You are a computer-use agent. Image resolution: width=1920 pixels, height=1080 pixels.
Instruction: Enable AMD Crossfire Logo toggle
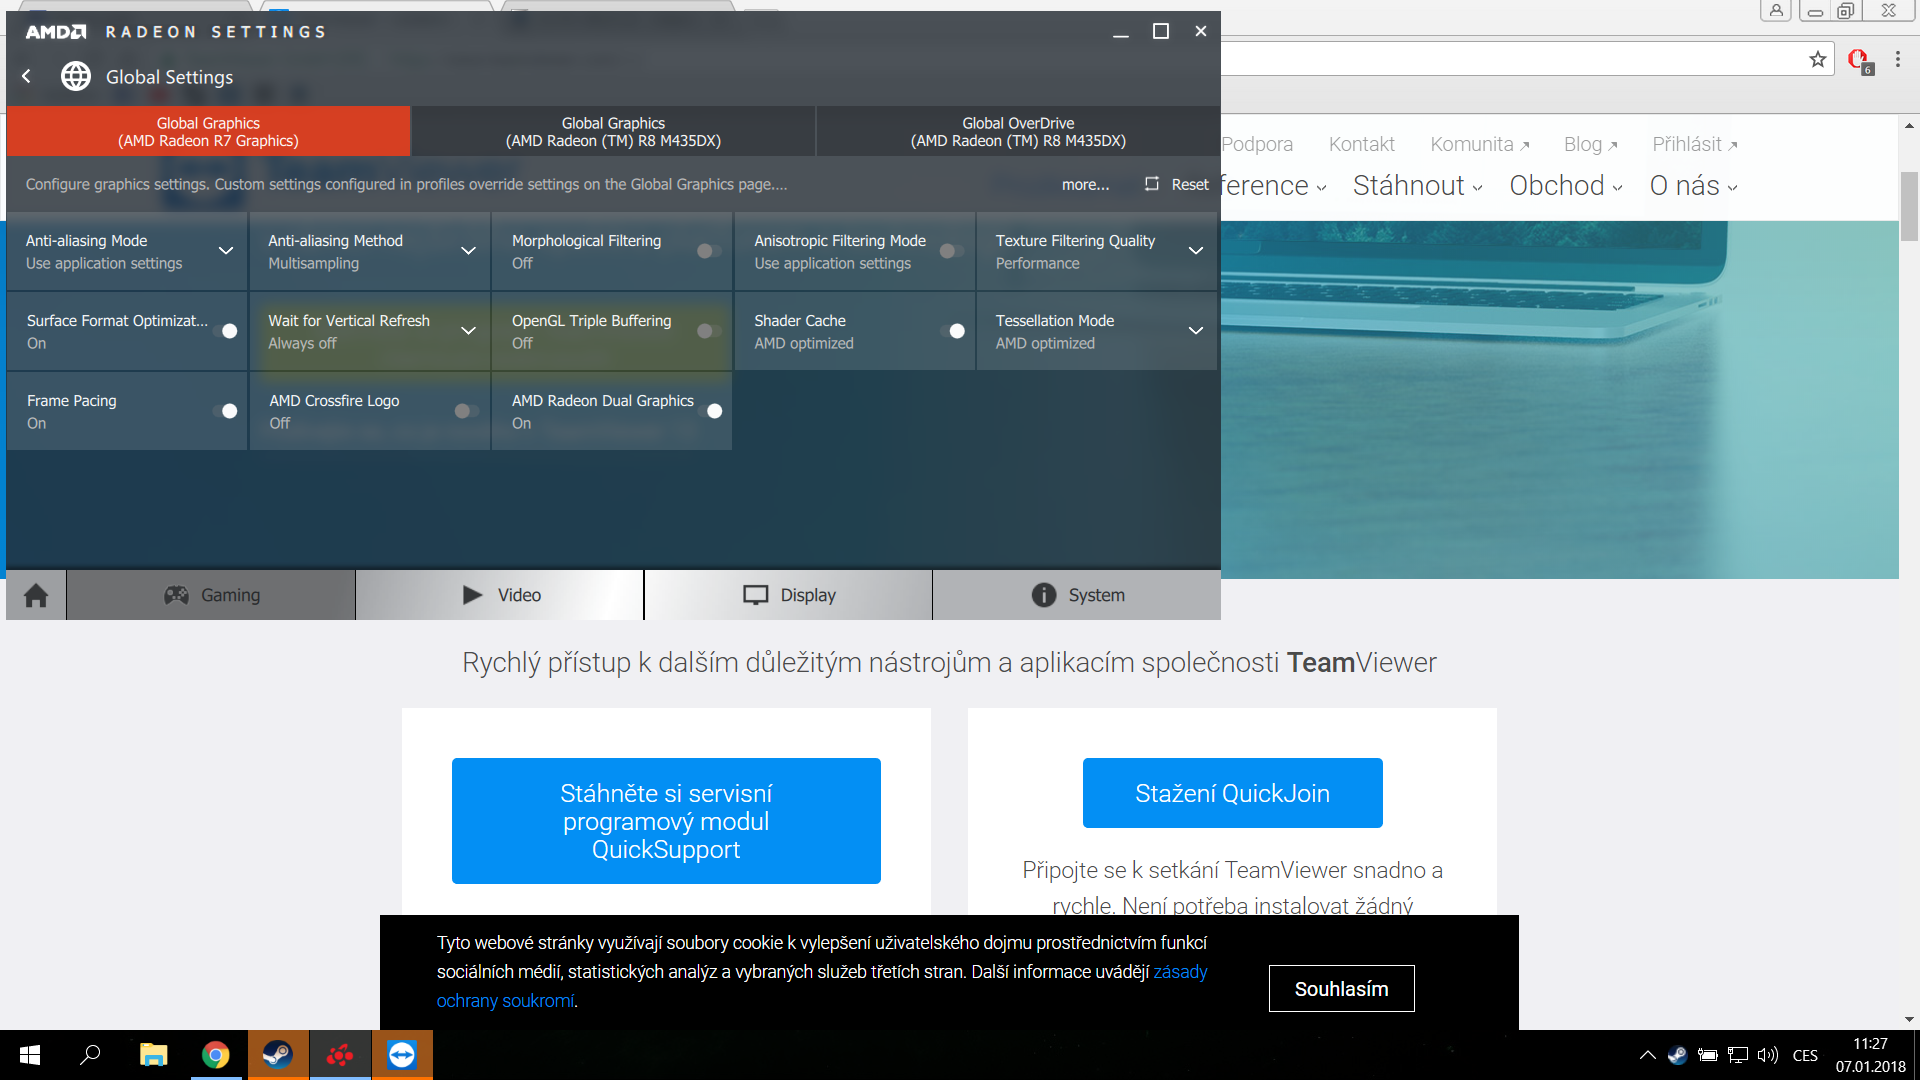(466, 411)
